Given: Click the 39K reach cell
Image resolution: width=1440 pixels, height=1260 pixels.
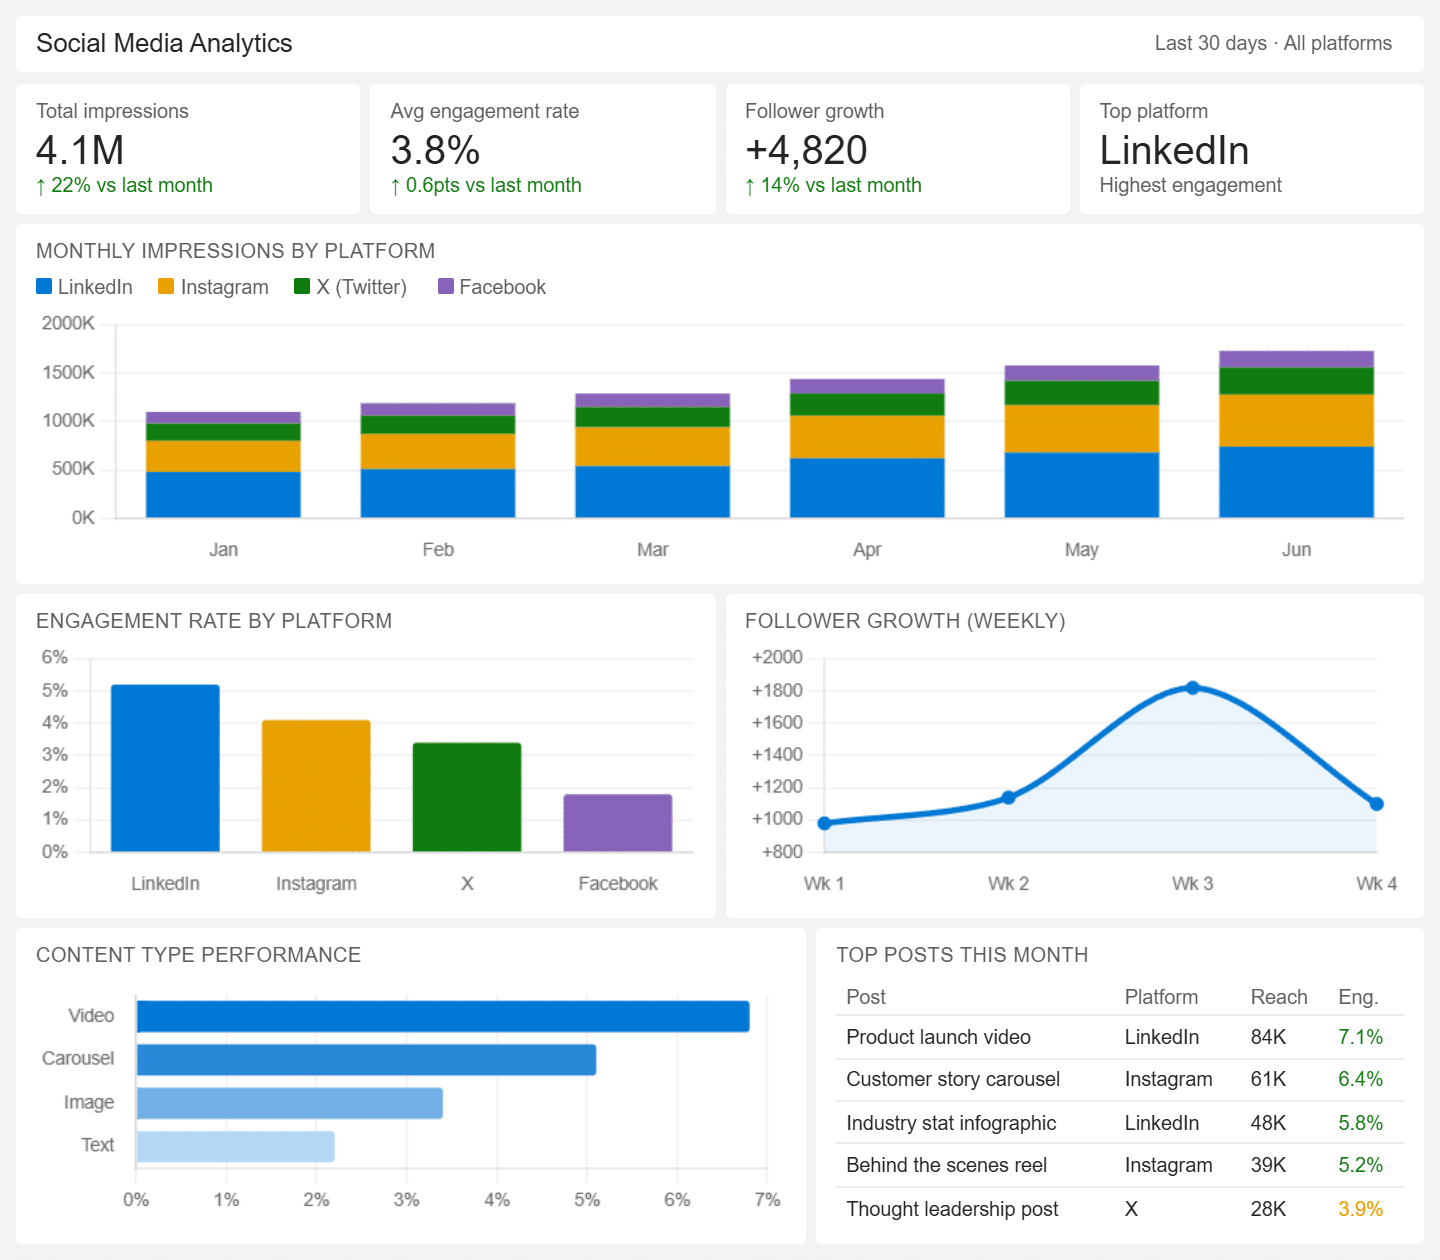Looking at the screenshot, I should [1268, 1165].
